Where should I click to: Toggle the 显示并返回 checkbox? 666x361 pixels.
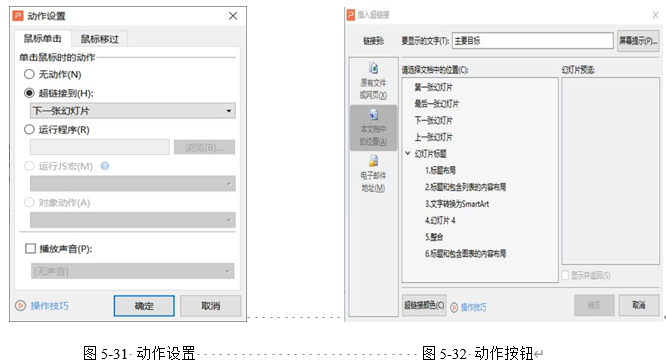pyautogui.click(x=565, y=276)
